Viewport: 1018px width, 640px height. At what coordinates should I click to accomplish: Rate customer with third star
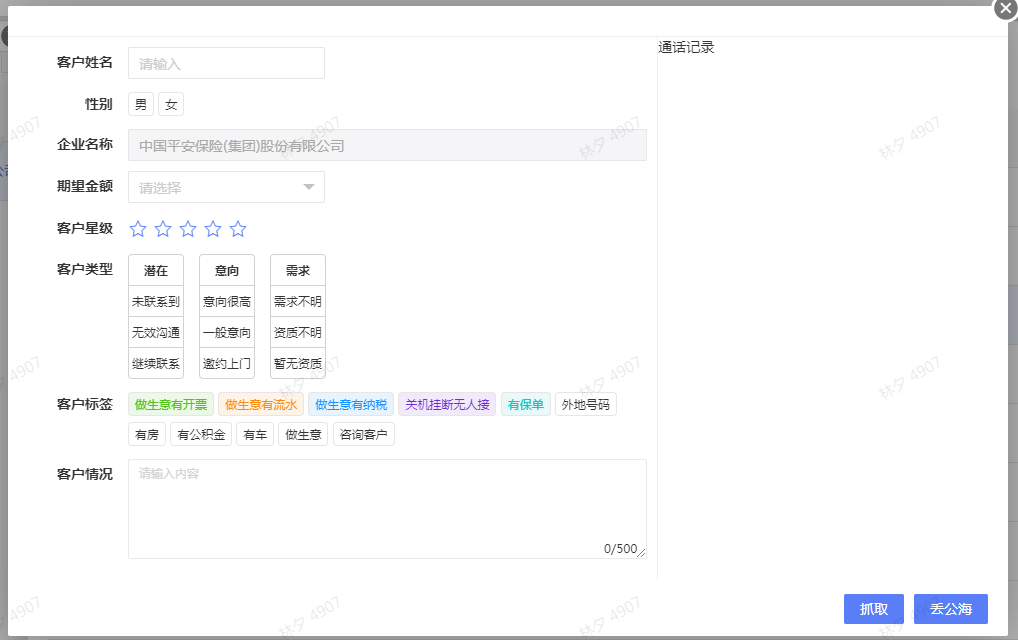tap(188, 228)
